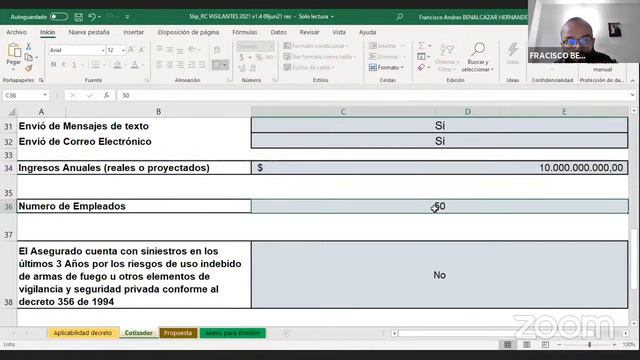Open the Archivo menu

coord(16,32)
